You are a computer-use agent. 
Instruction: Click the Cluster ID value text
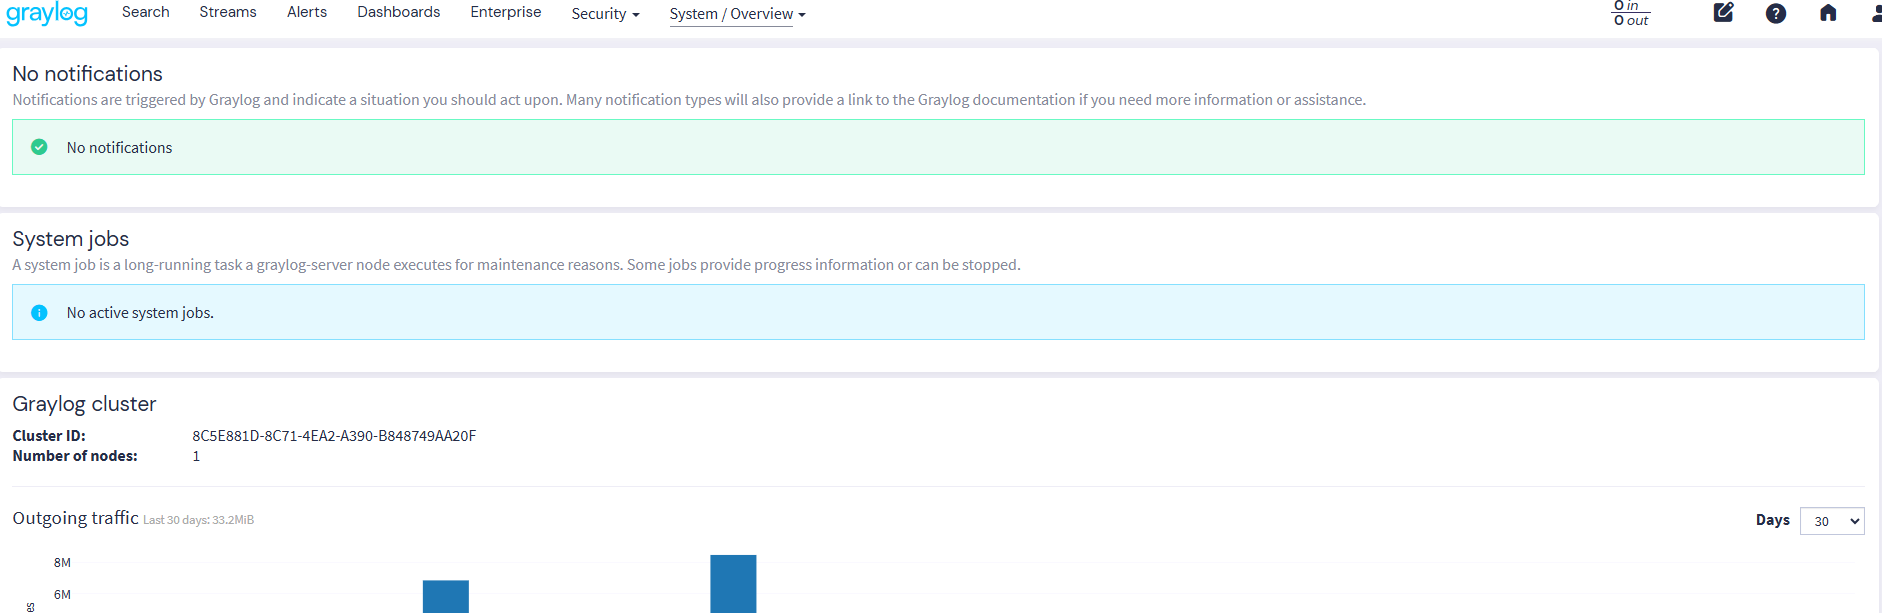[334, 436]
